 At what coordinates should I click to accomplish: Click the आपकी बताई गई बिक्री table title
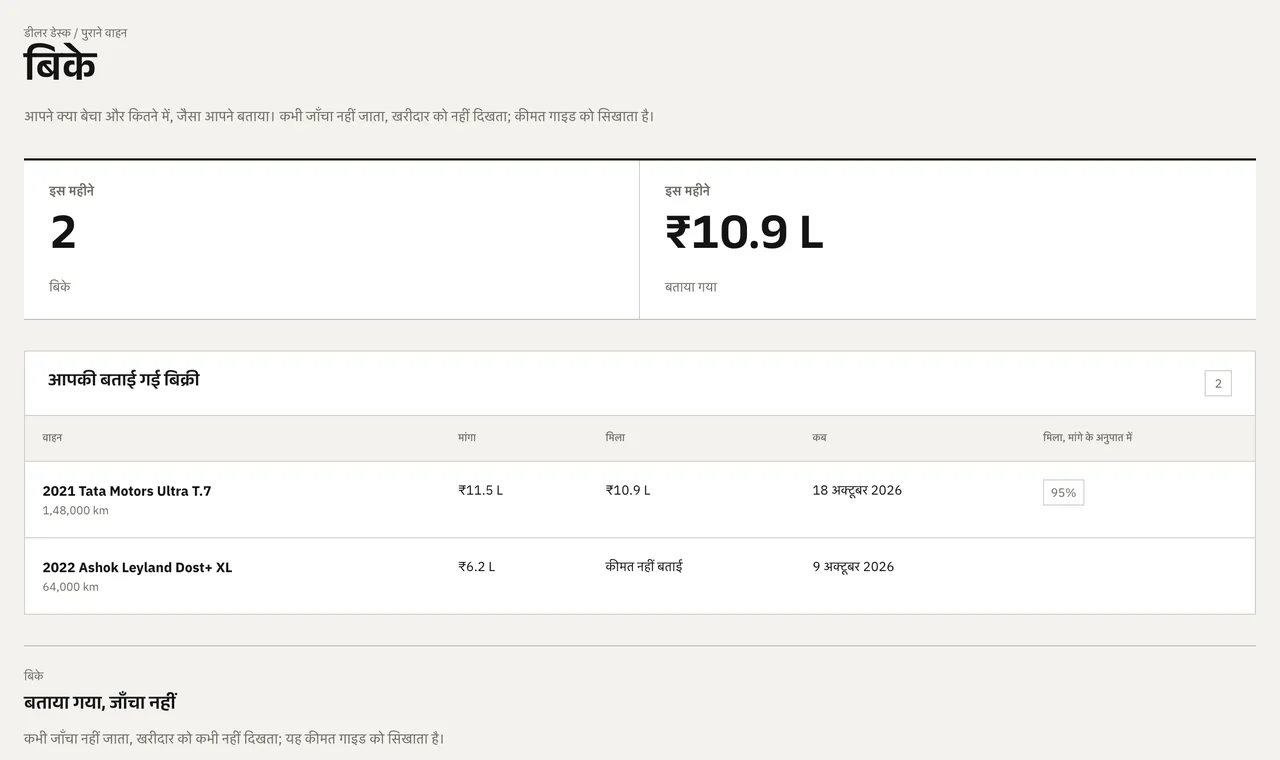coord(124,380)
